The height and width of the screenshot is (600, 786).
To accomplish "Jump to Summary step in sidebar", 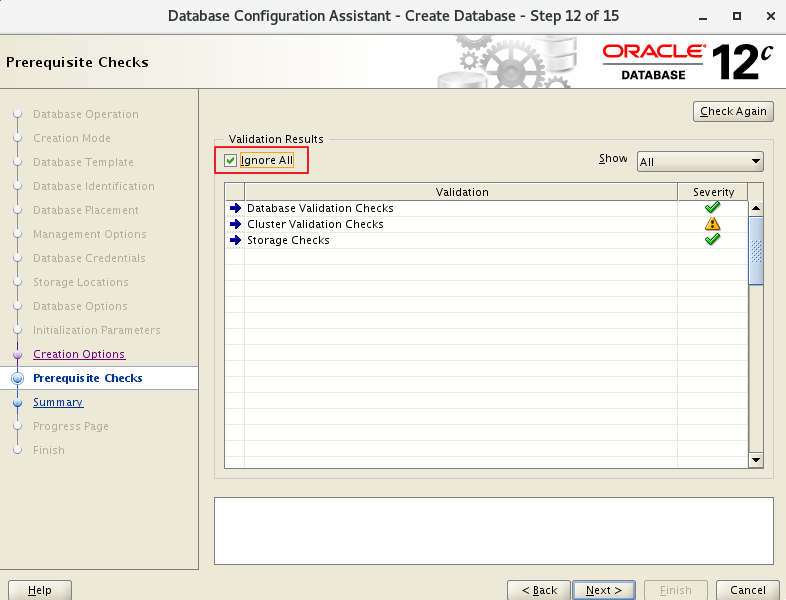I will pyautogui.click(x=58, y=402).
